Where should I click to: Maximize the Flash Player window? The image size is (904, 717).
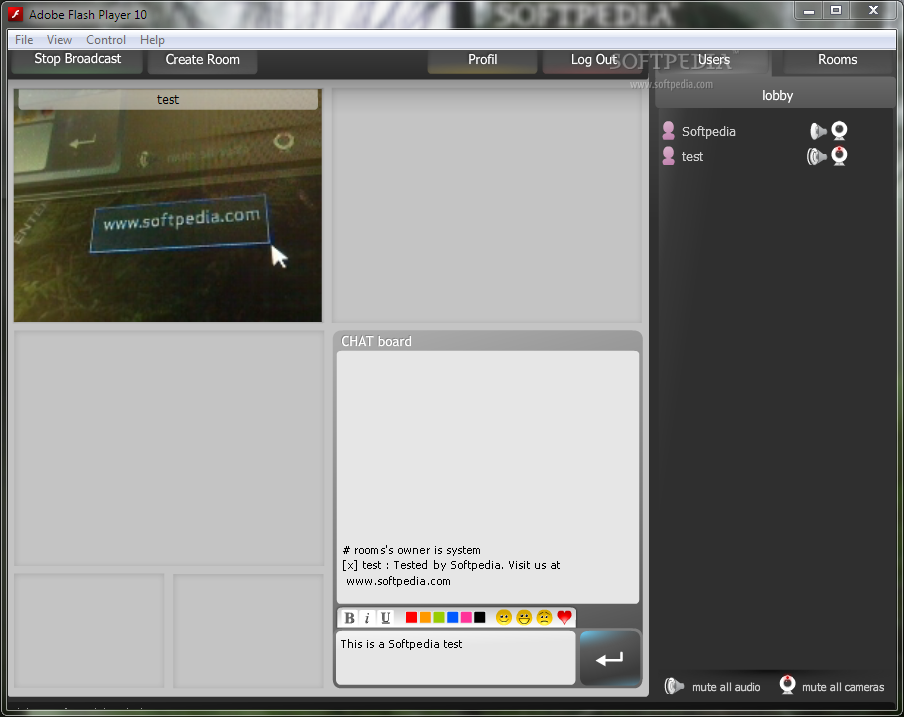coord(836,11)
